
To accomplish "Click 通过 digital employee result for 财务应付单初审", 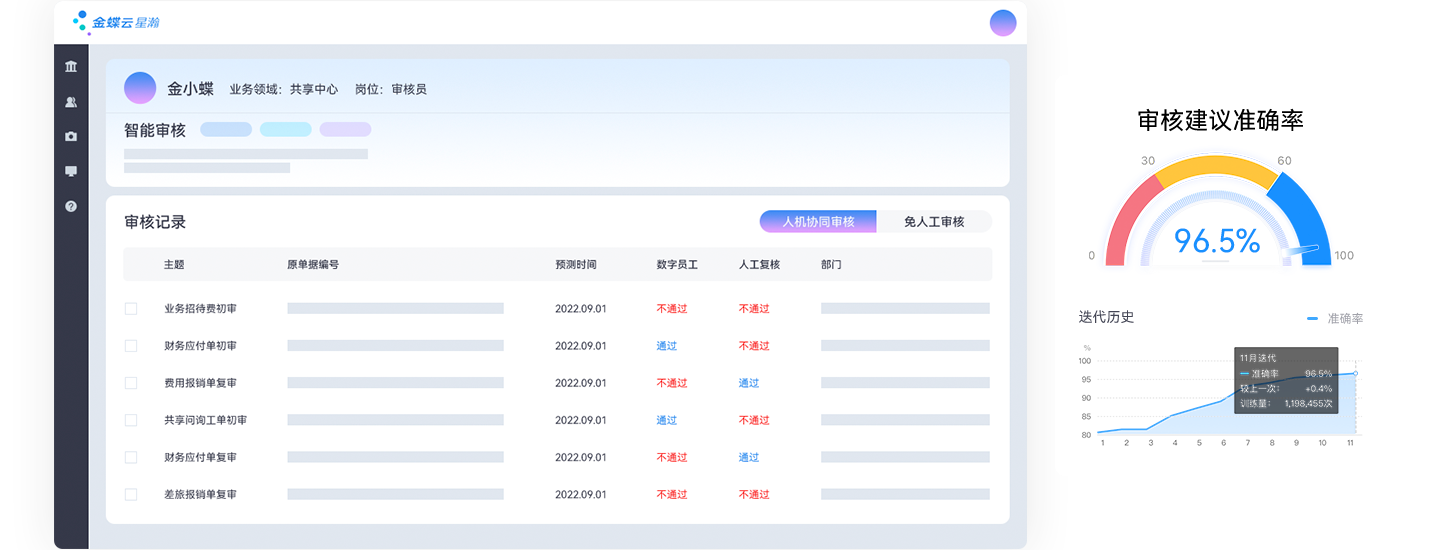I will pyautogui.click(x=667, y=346).
